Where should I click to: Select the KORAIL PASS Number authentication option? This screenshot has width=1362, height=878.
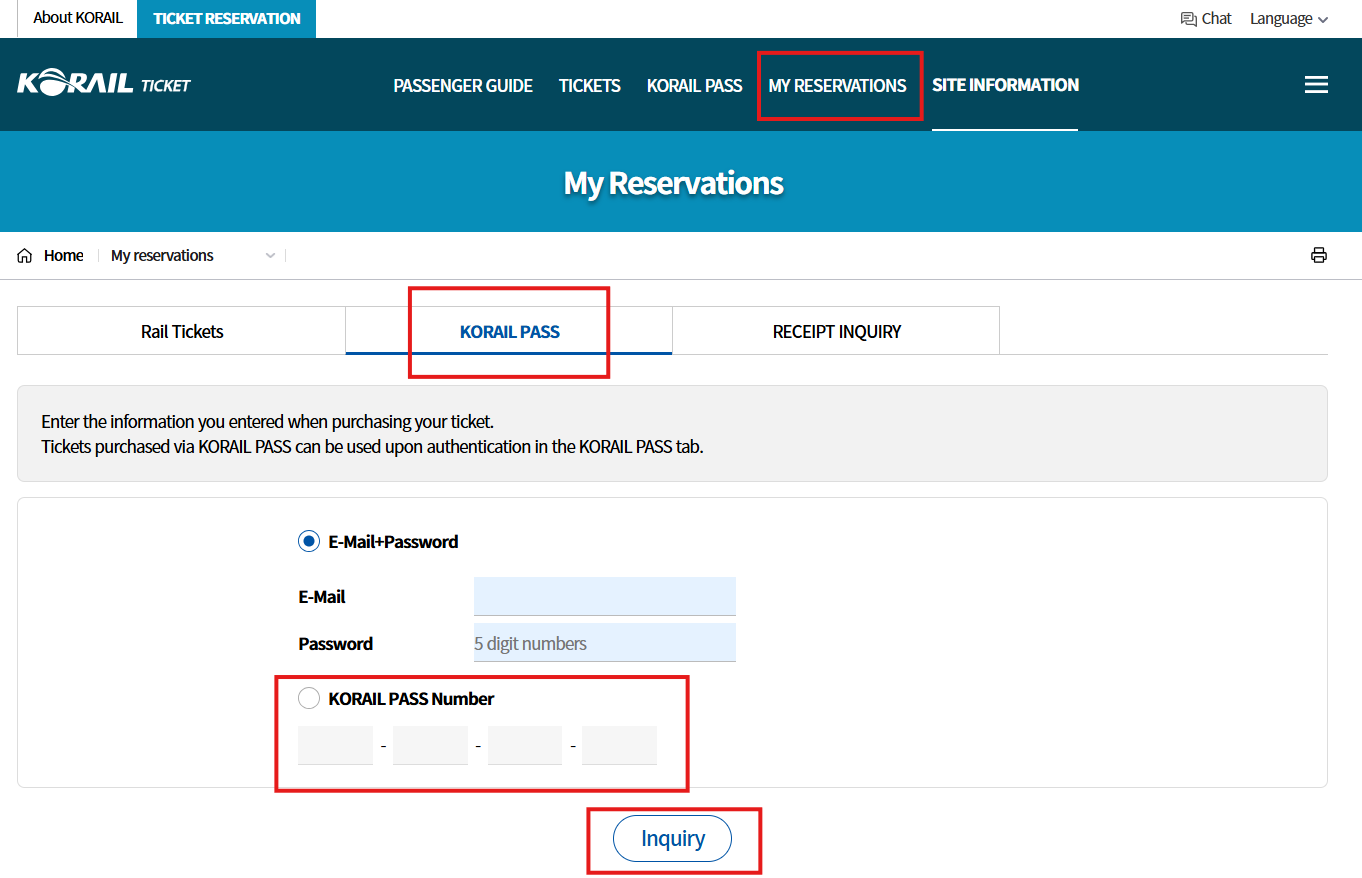point(309,697)
